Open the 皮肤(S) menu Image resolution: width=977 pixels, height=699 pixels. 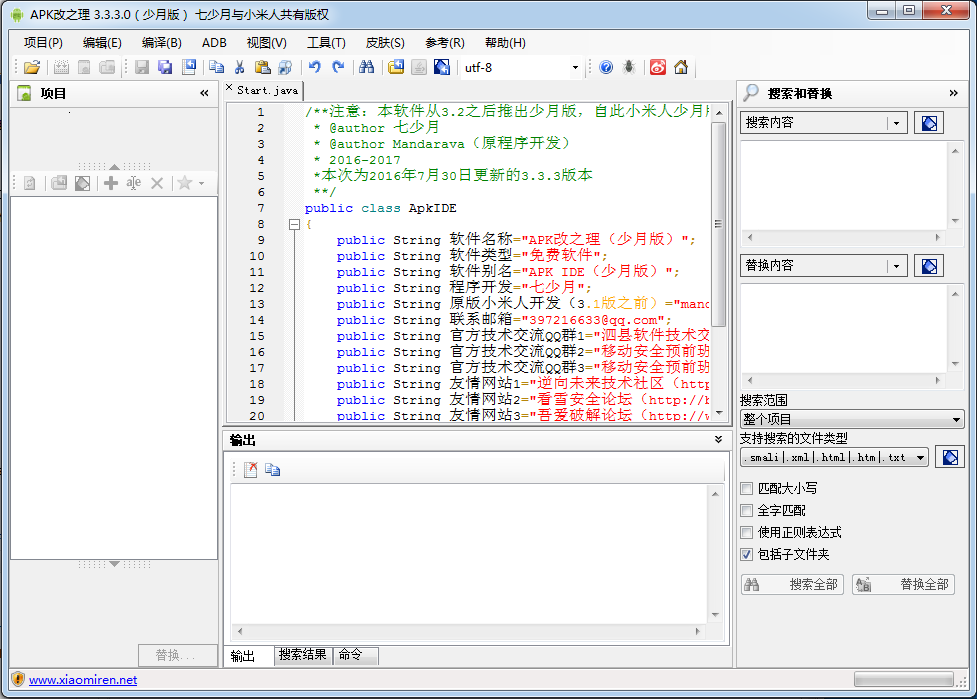tap(385, 43)
